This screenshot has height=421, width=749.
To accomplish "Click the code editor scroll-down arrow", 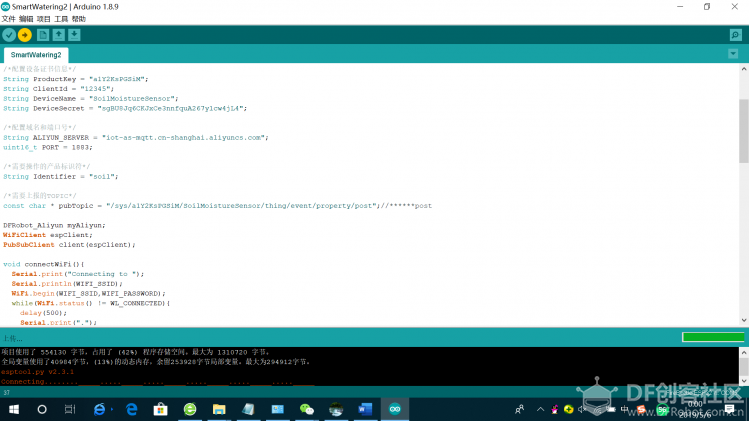I will [744, 320].
